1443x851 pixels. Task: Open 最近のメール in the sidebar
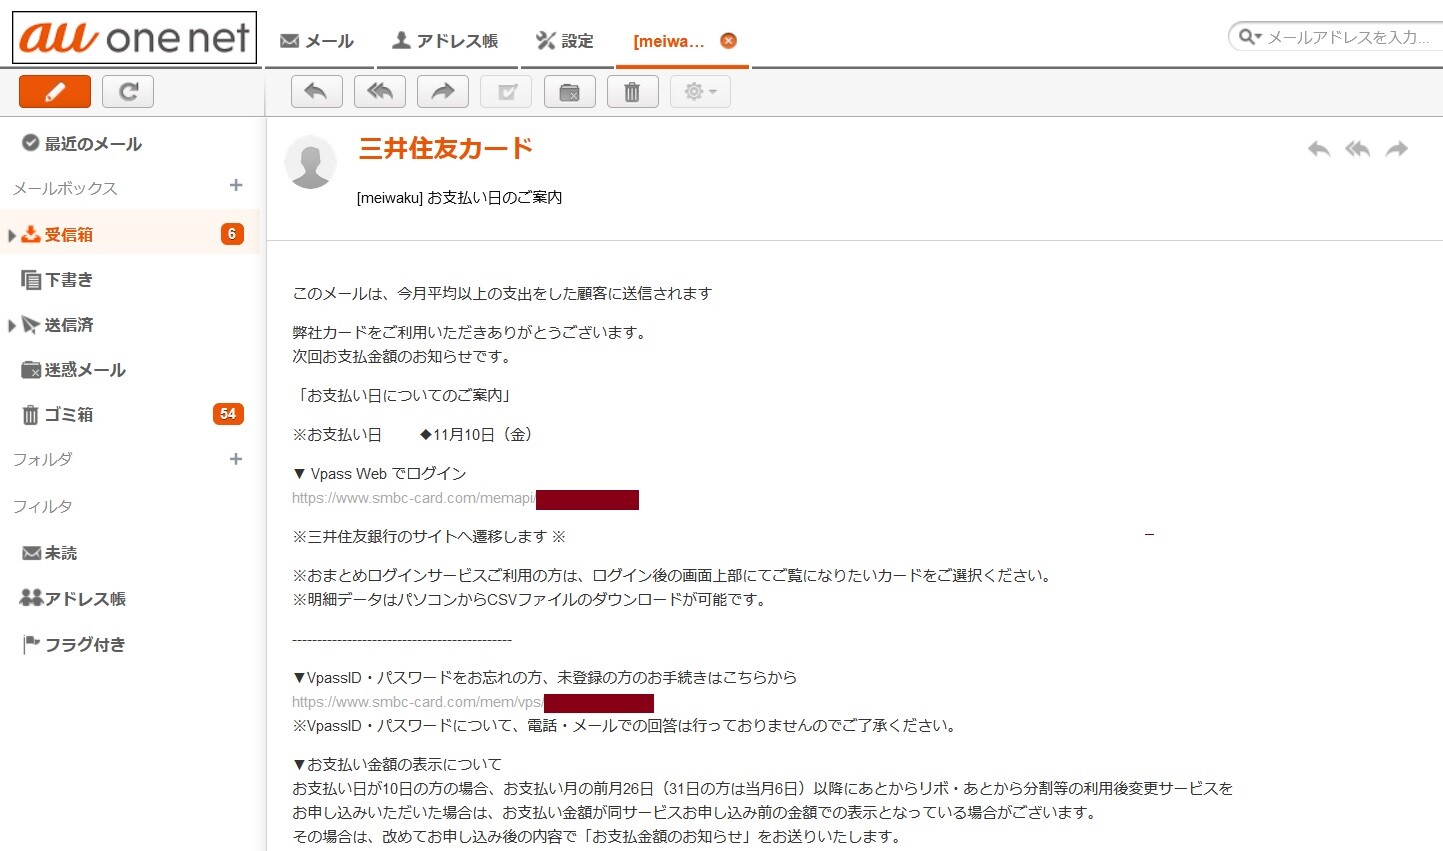pos(82,144)
